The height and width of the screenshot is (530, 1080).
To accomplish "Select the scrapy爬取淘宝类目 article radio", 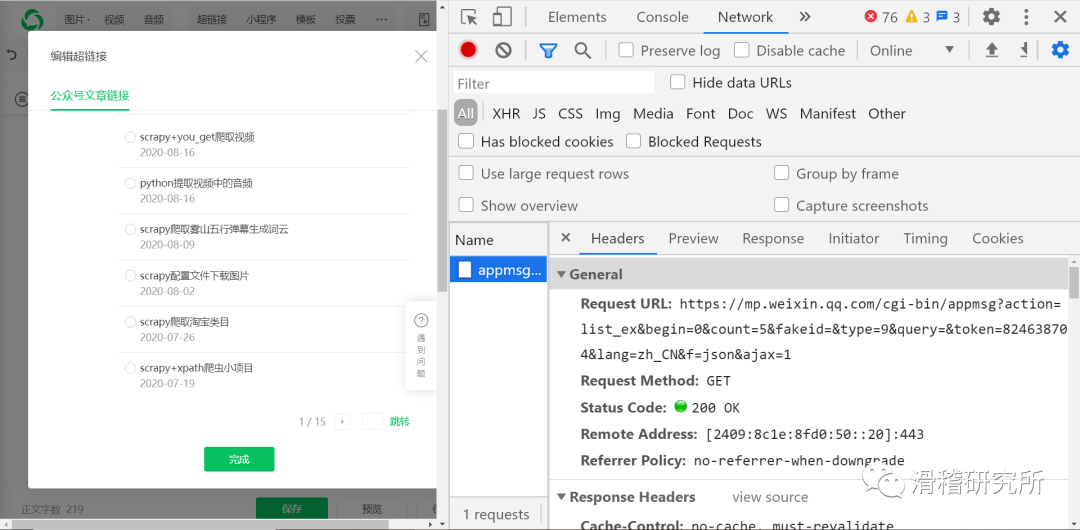I will 130,322.
